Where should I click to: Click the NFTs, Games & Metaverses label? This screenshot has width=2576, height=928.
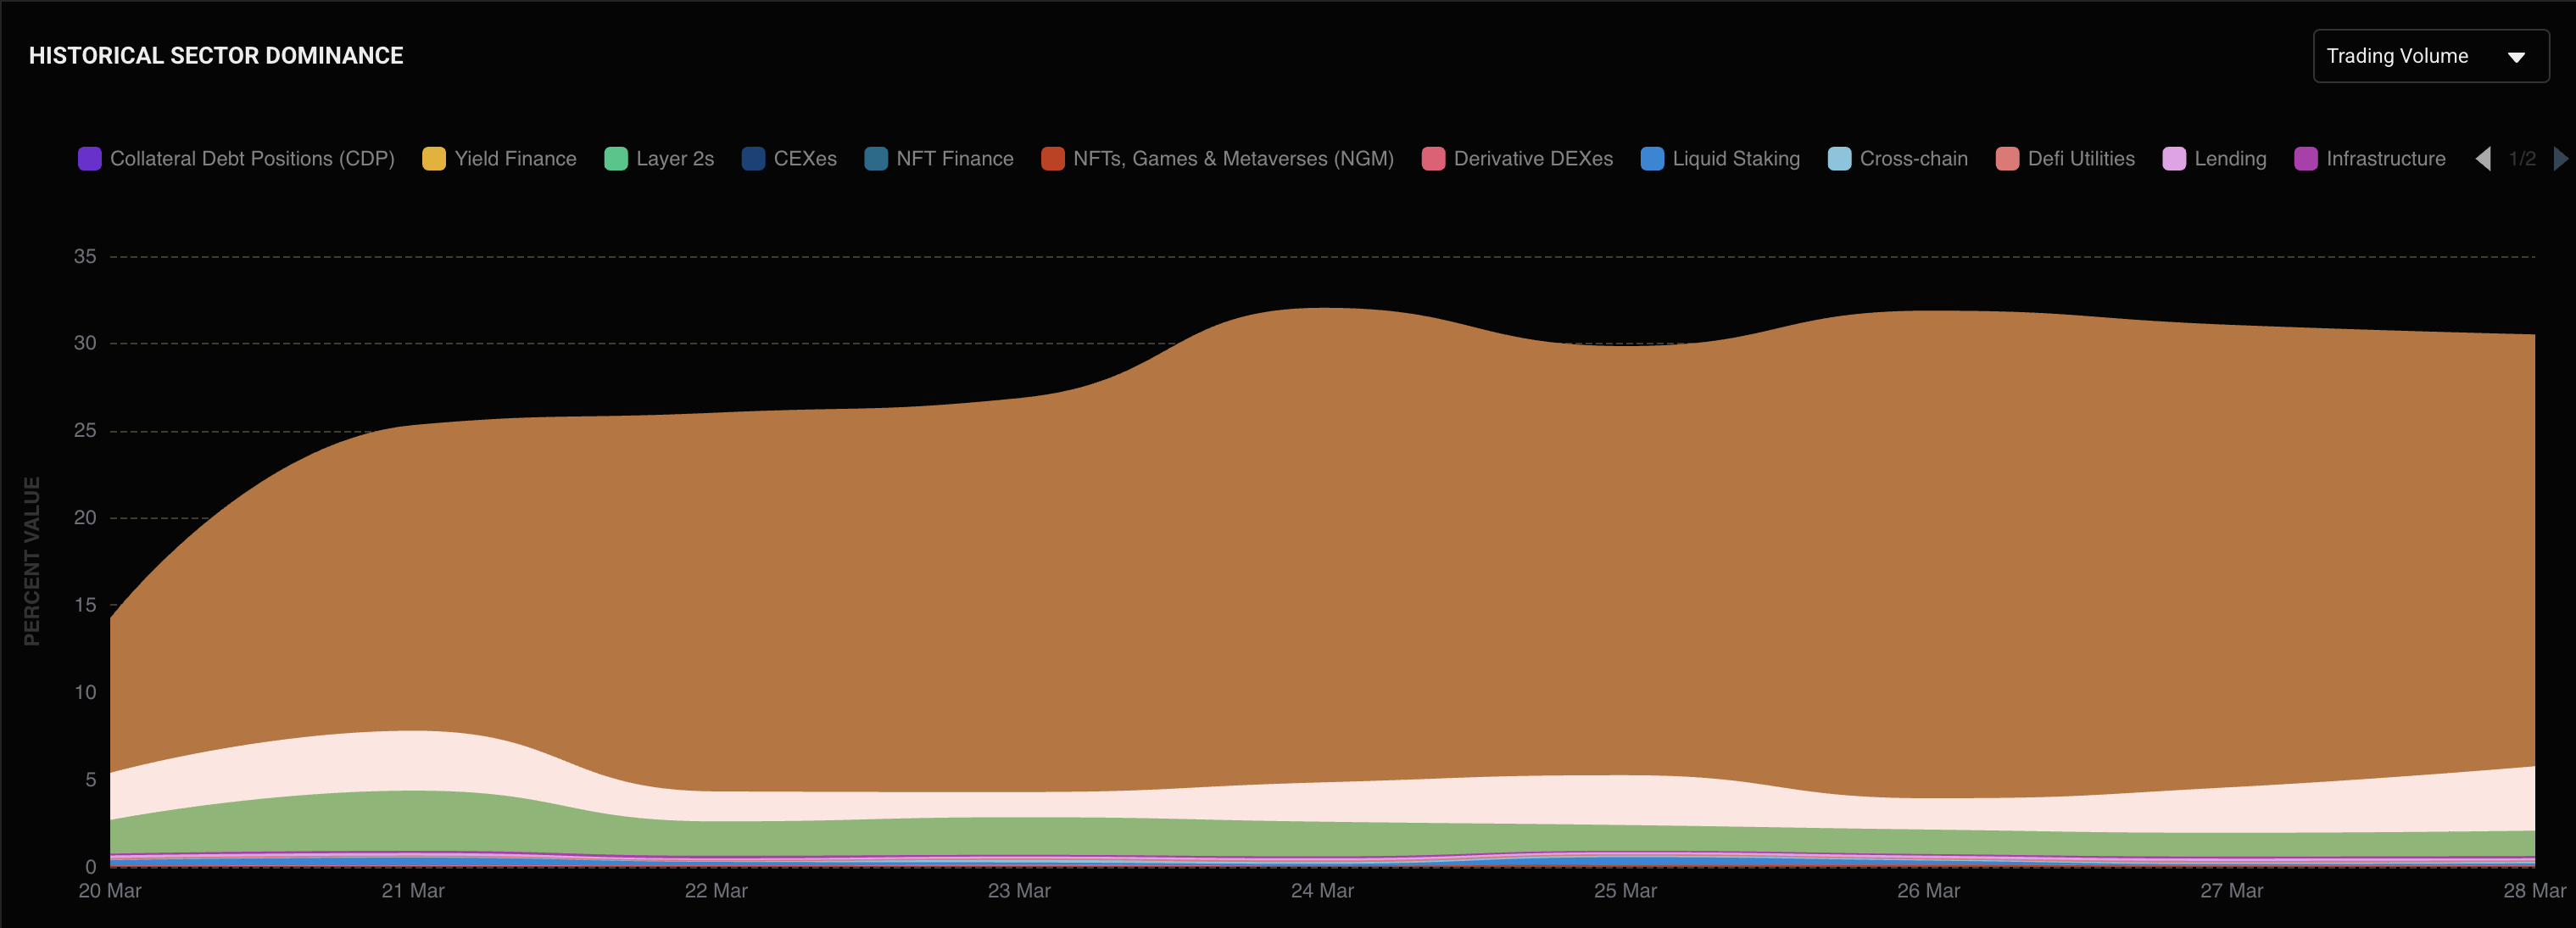[x=1232, y=159]
